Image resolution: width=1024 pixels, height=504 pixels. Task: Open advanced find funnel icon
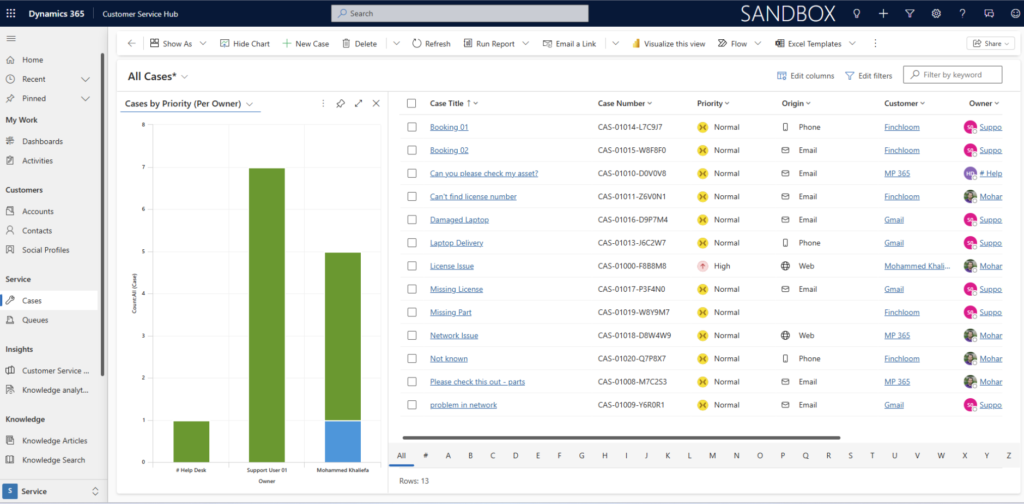(x=910, y=14)
